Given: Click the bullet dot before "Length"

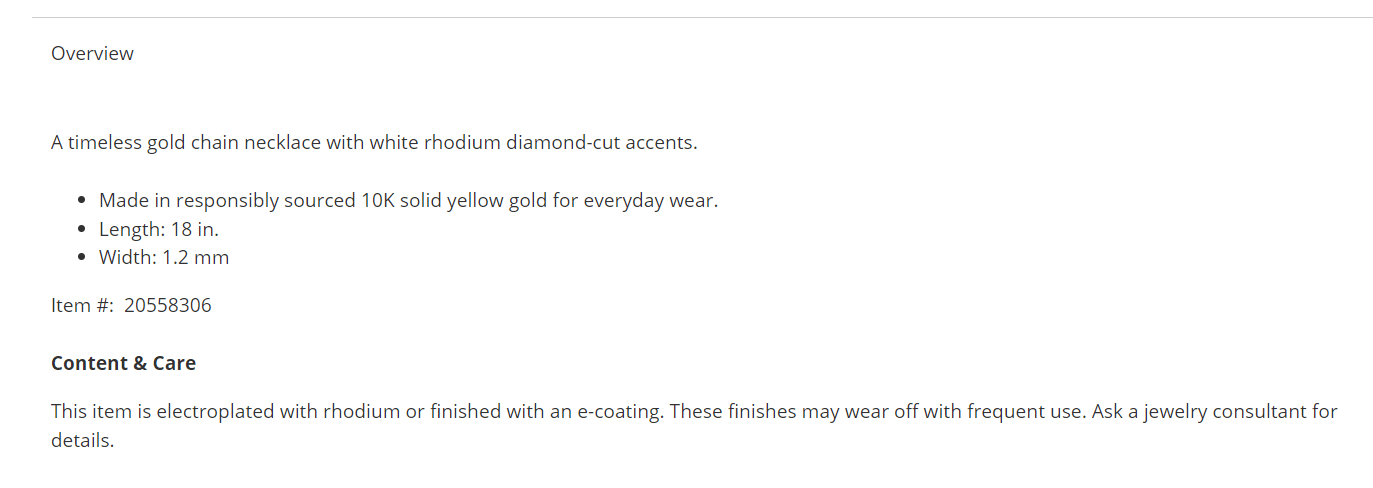Looking at the screenshot, I should click(81, 230).
